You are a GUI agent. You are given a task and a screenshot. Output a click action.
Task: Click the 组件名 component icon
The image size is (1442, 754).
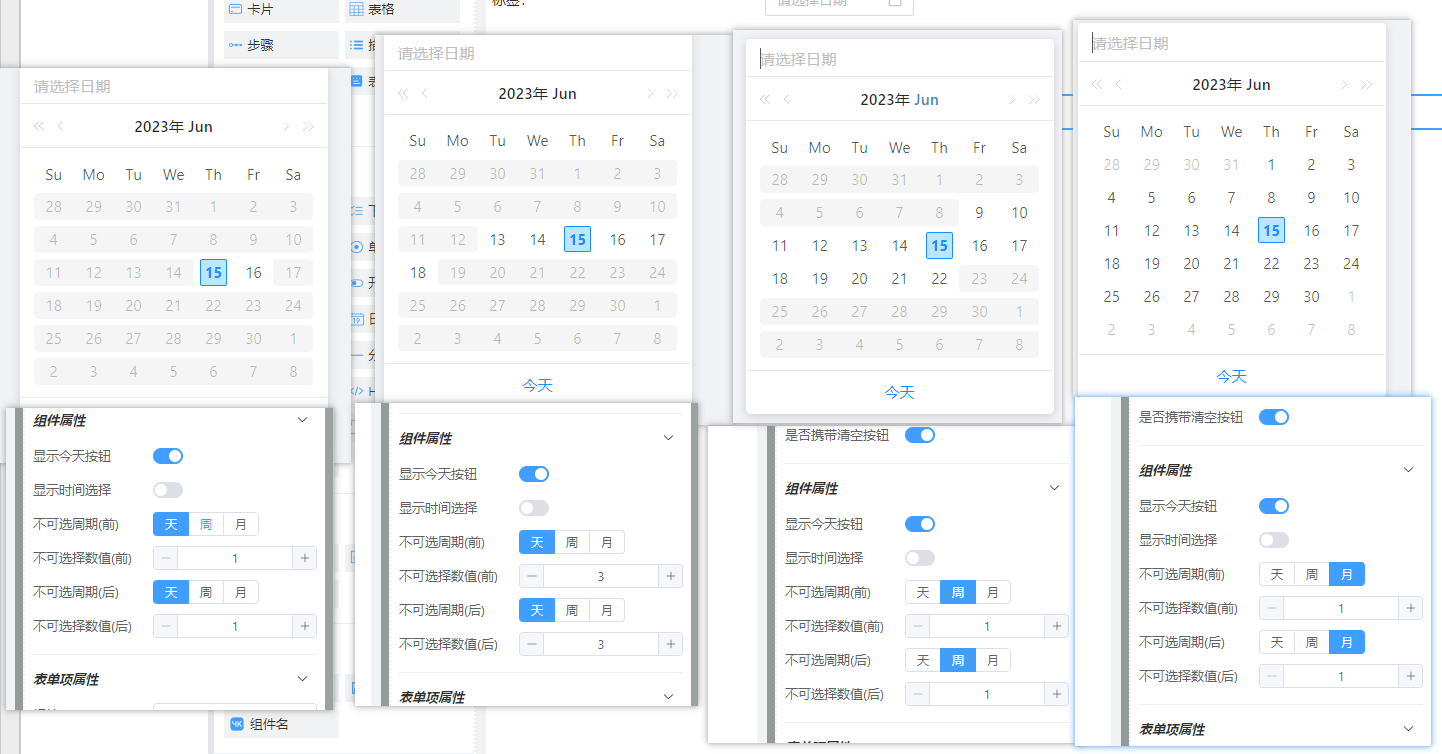237,724
